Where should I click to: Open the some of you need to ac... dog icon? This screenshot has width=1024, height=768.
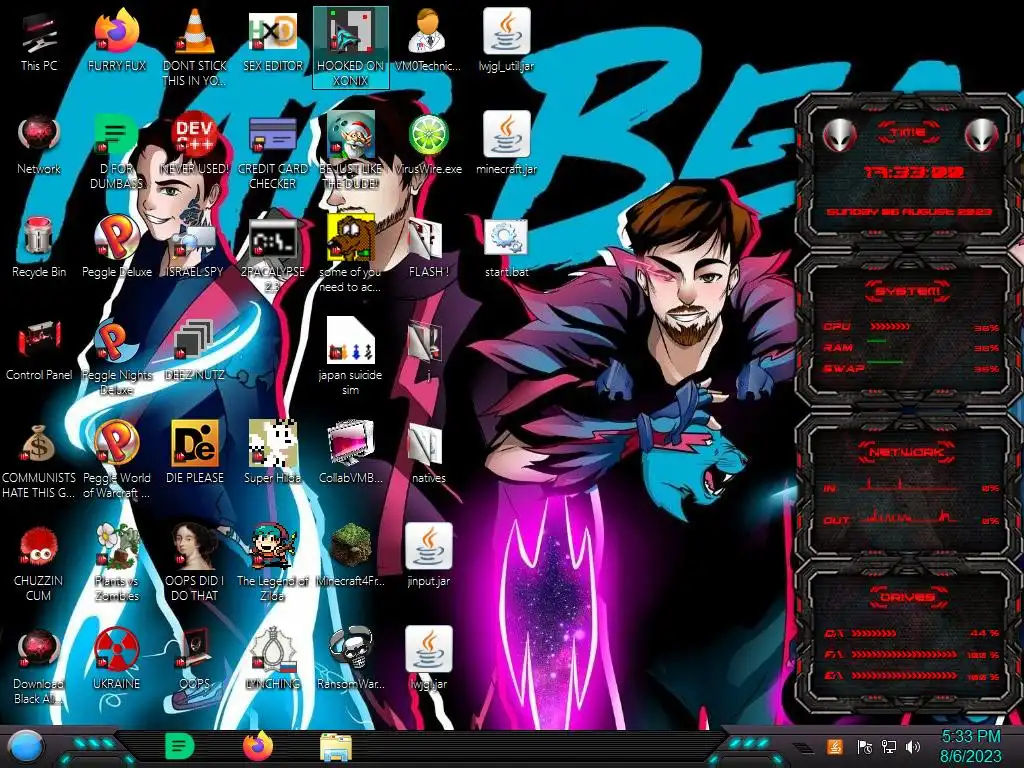(351, 253)
